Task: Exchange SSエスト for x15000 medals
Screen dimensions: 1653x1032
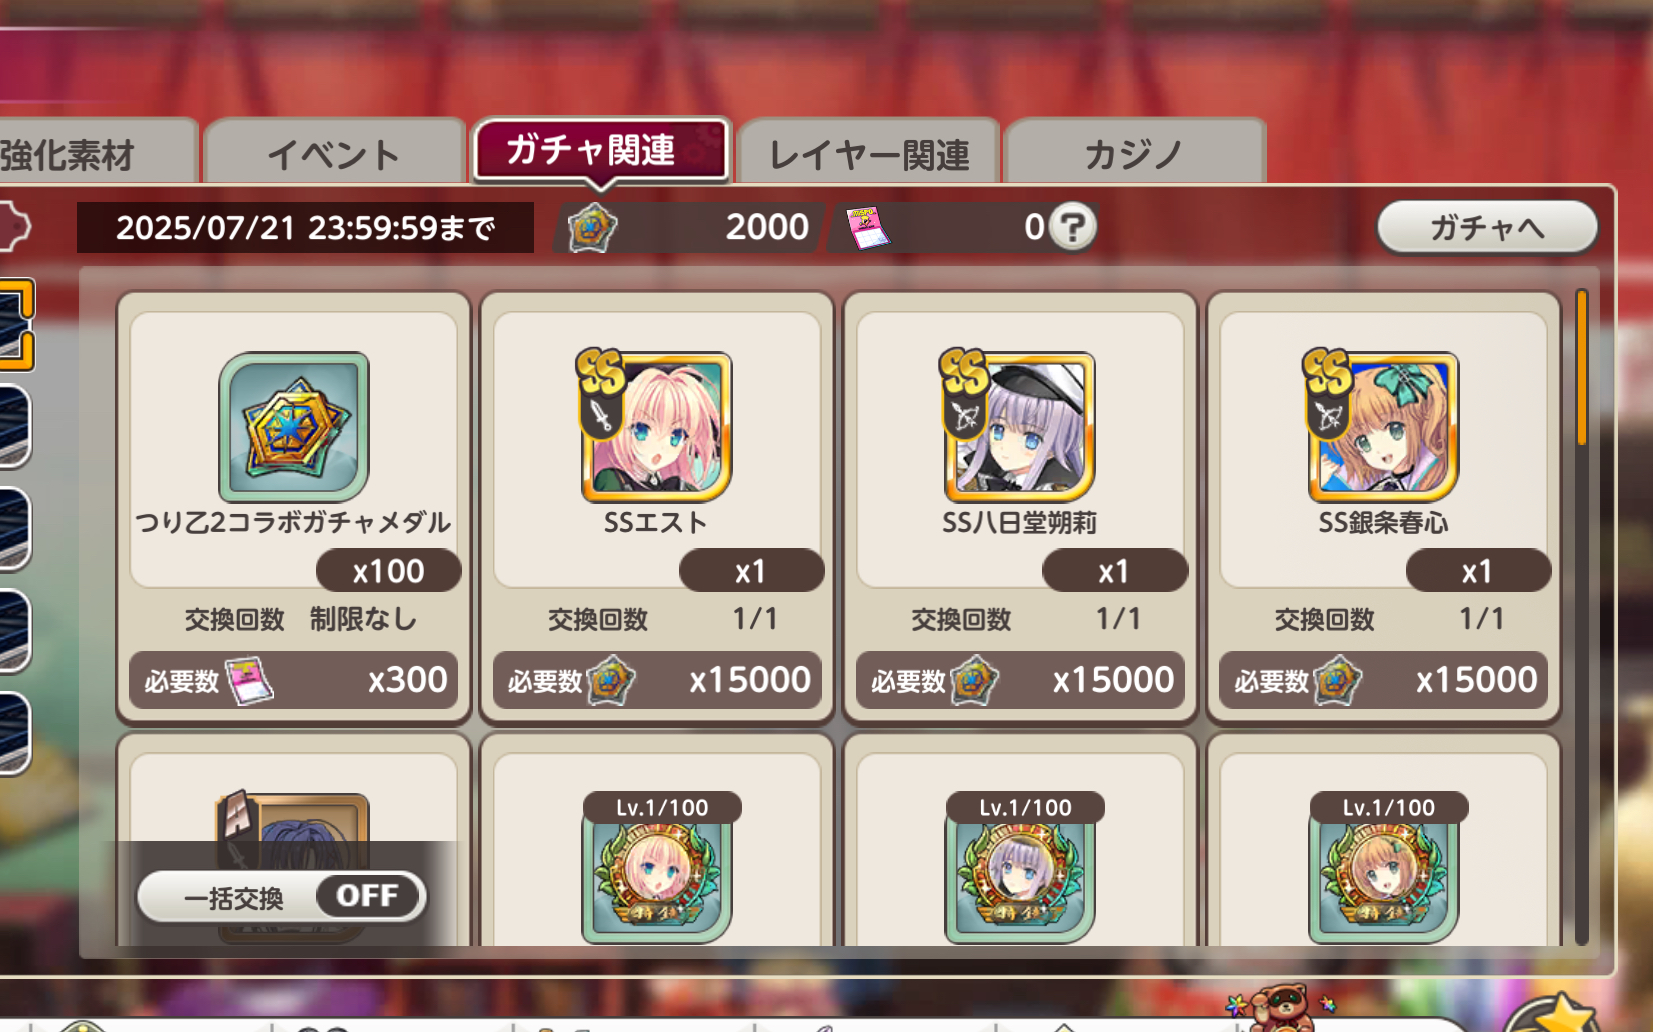Action: pos(657,681)
